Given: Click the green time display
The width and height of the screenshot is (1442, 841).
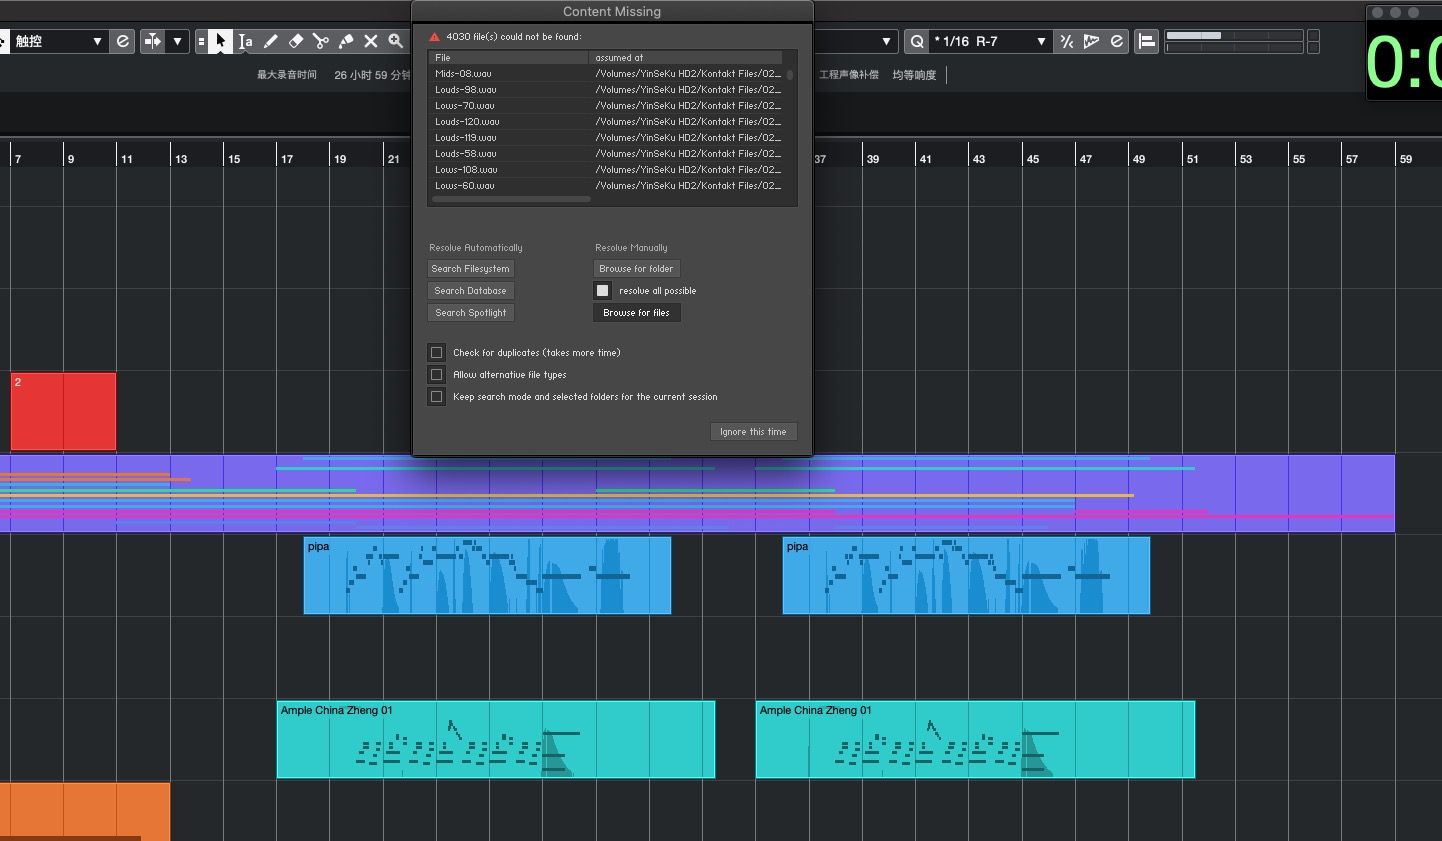Looking at the screenshot, I should pos(1404,62).
